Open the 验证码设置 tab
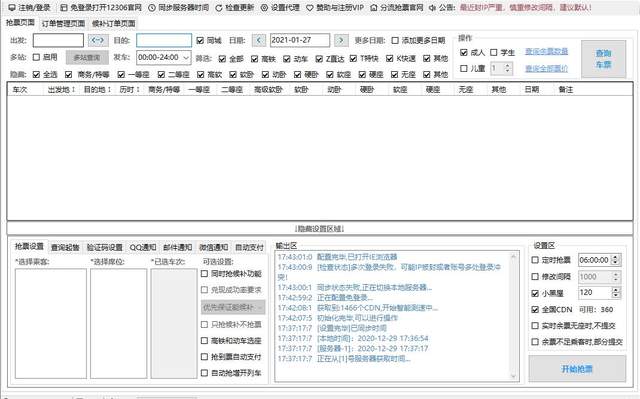This screenshot has width=640, height=399. pos(104,247)
